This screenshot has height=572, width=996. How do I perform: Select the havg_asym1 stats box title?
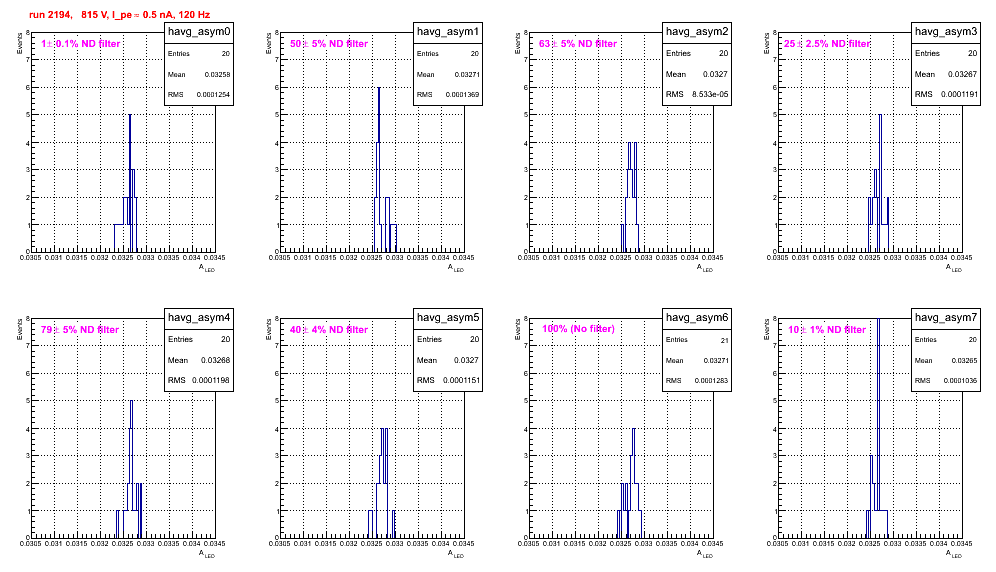[x=448, y=32]
